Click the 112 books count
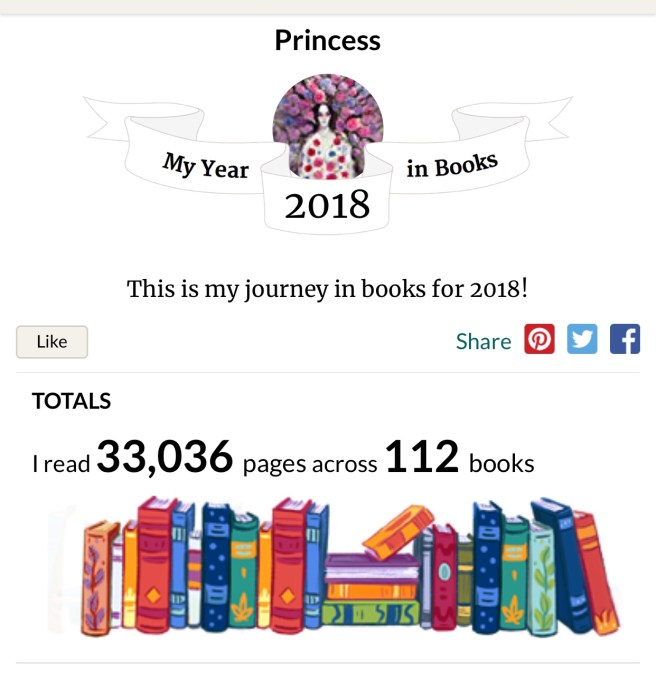 pos(421,459)
